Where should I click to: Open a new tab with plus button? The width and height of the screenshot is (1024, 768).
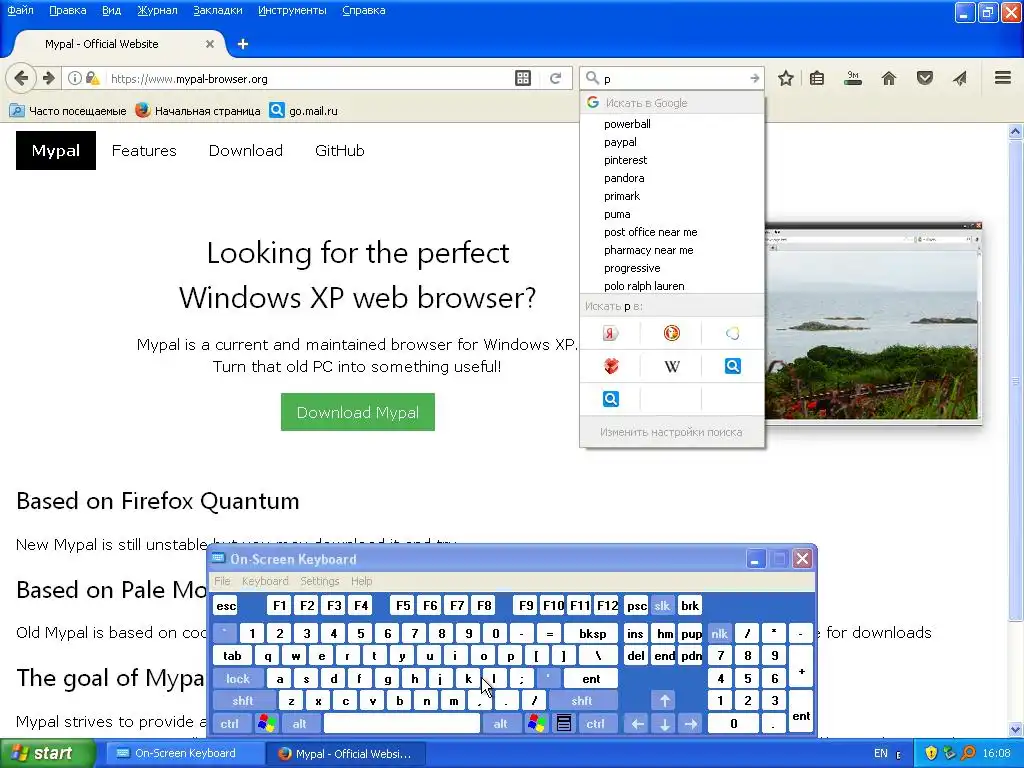[x=243, y=44]
